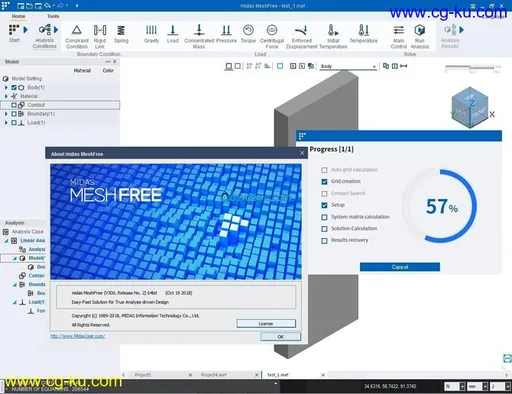The width and height of the screenshot is (512, 394).
Task: Toggle the Solution Calculation checkbox
Action: (x=324, y=229)
